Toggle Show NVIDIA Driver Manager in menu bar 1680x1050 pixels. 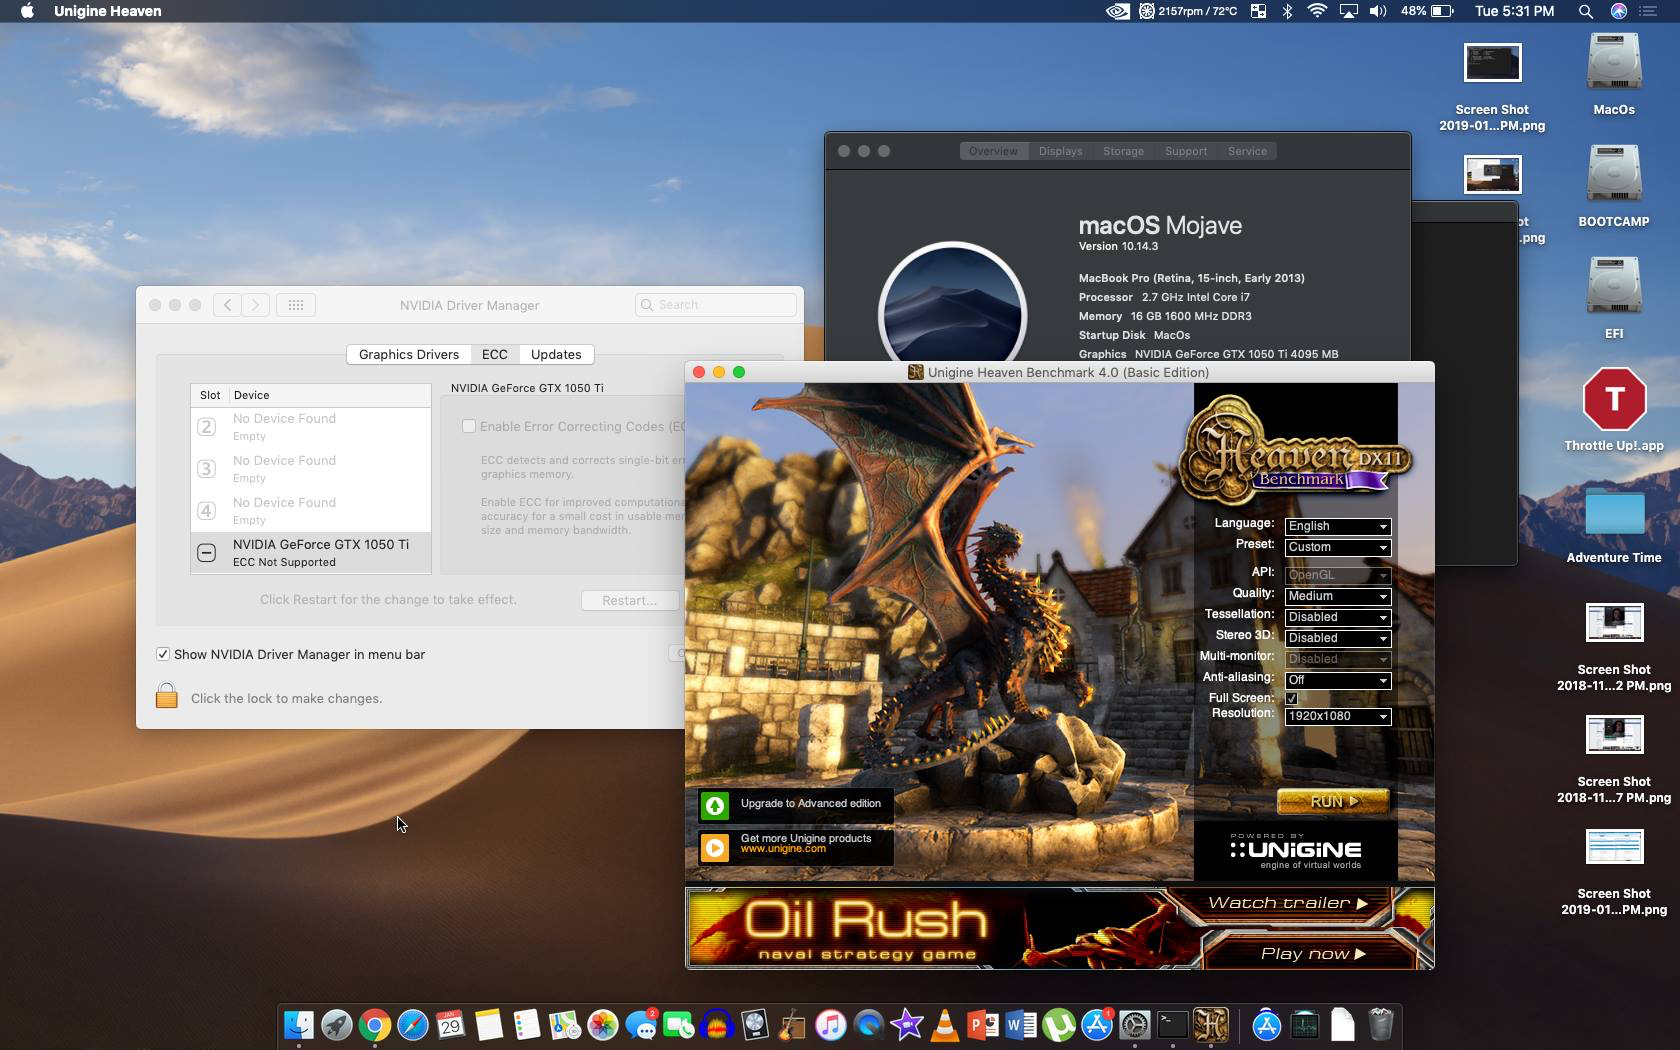(x=162, y=654)
